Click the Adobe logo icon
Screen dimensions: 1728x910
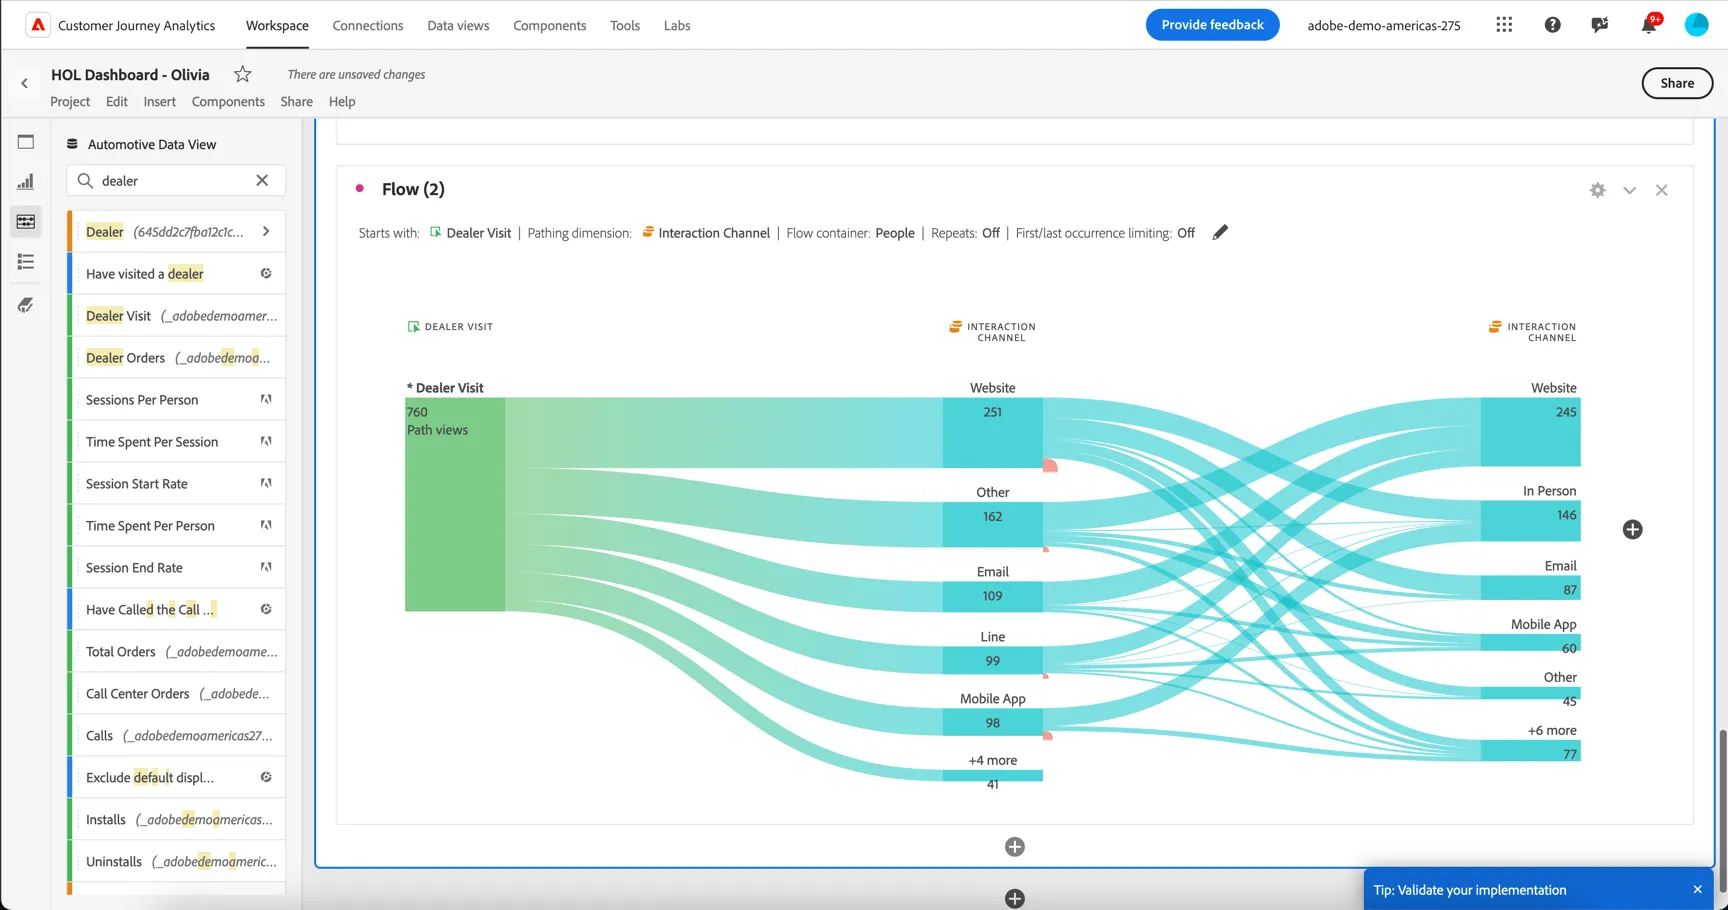(x=37, y=25)
